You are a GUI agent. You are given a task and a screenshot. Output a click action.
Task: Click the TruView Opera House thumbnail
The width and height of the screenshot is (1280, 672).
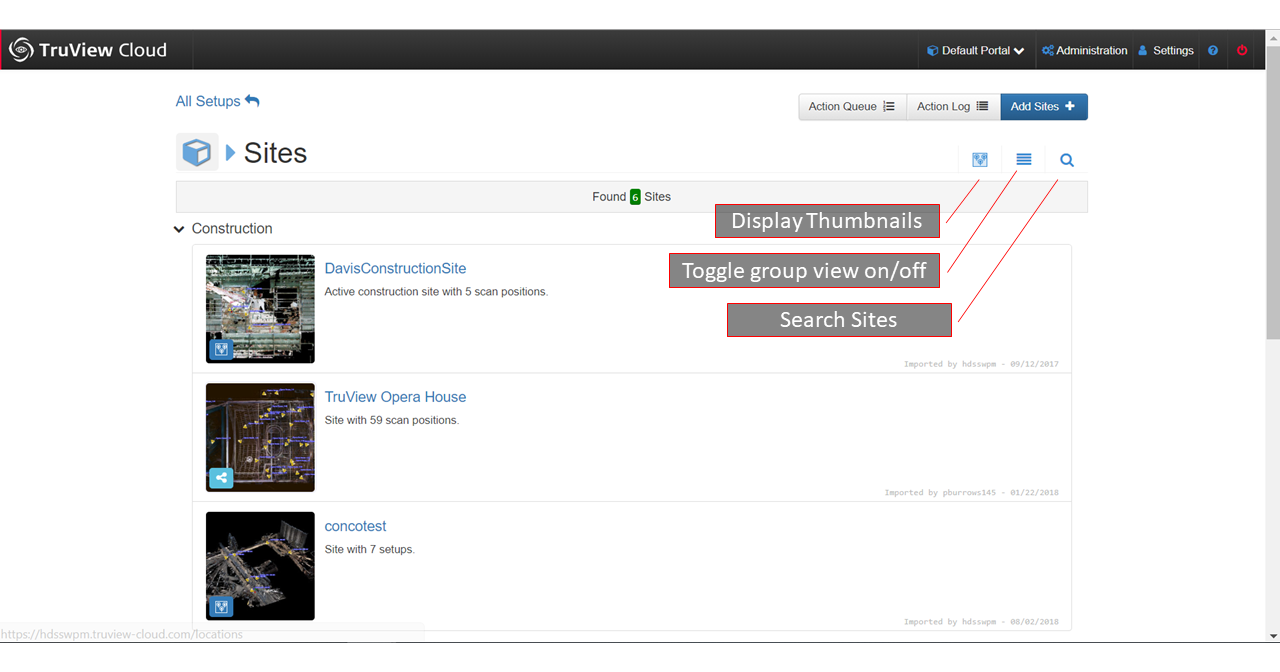tap(260, 437)
